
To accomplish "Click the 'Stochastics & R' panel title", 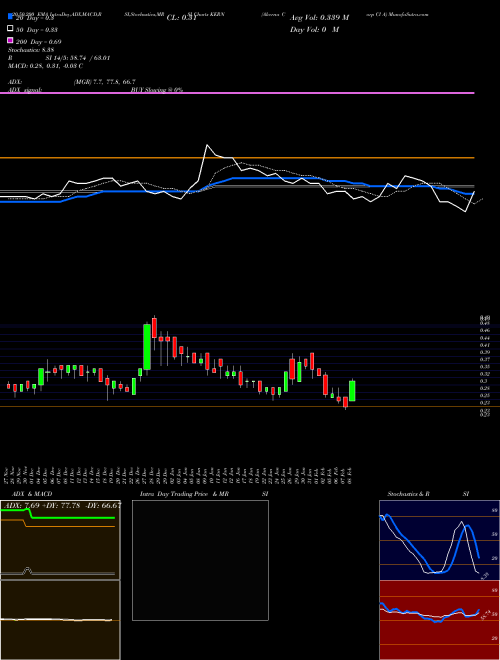I will click(408, 494).
